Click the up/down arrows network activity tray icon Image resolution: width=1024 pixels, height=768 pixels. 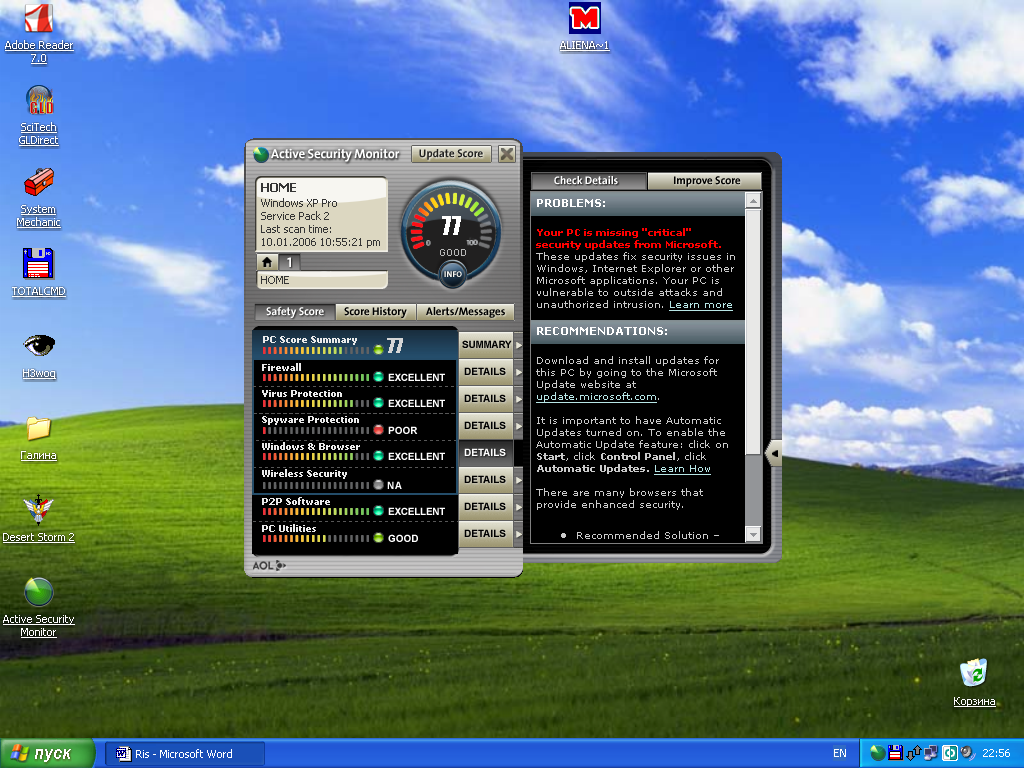(914, 753)
